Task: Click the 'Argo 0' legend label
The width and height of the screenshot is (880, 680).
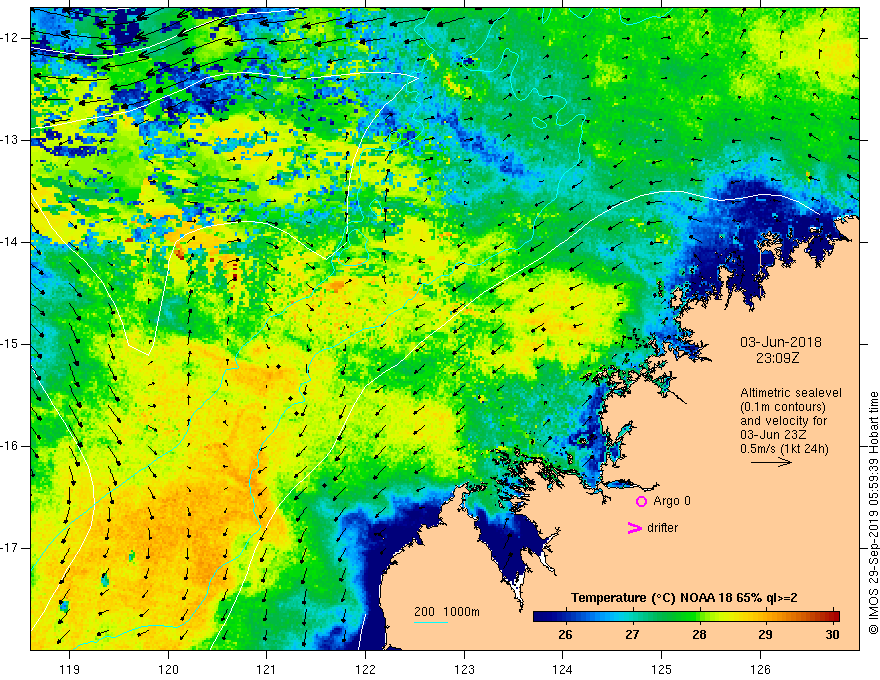Action: pos(672,501)
